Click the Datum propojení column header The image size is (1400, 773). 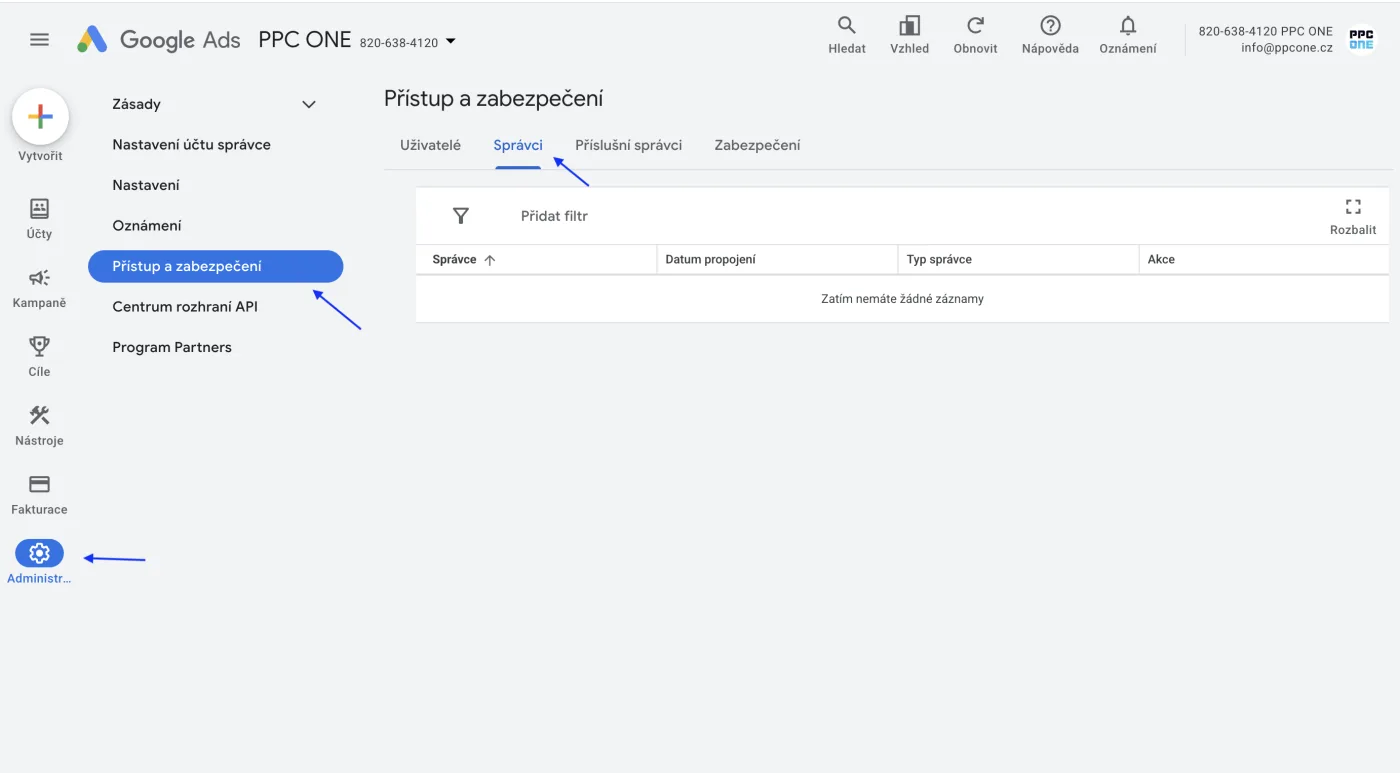(710, 259)
